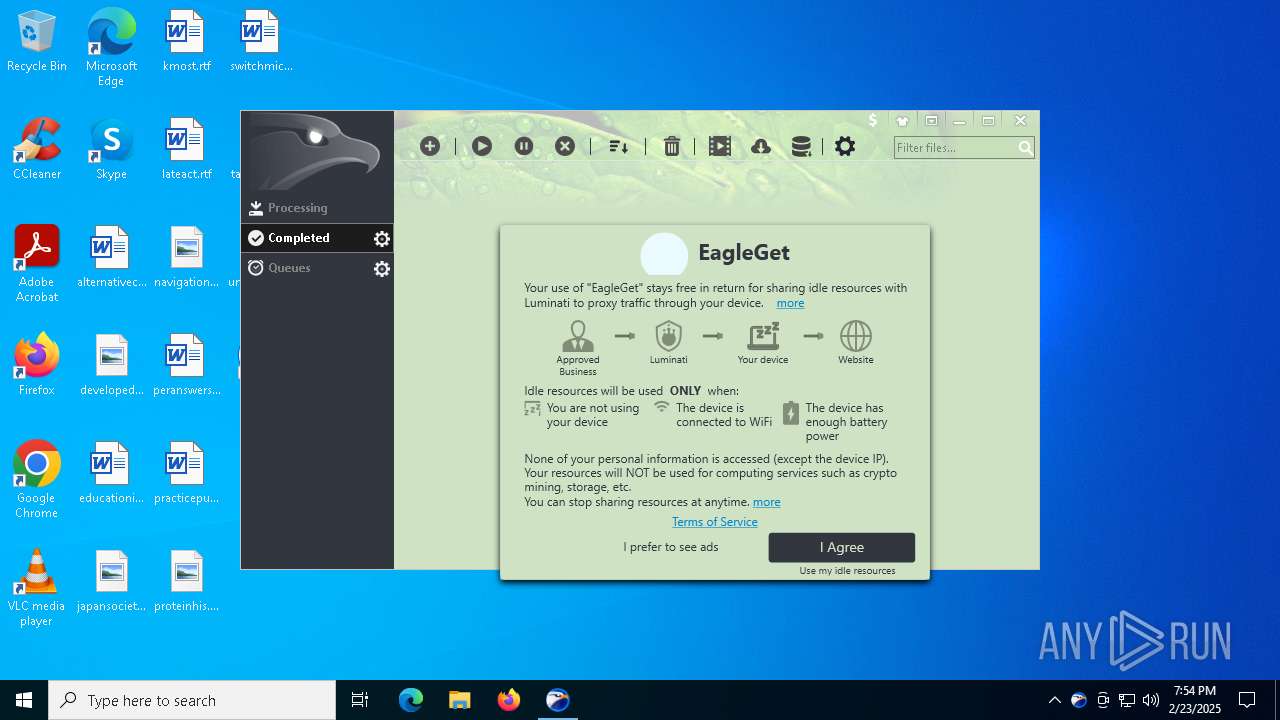Open VLC media player shortcut
The width and height of the screenshot is (1280, 720).
(x=37, y=588)
